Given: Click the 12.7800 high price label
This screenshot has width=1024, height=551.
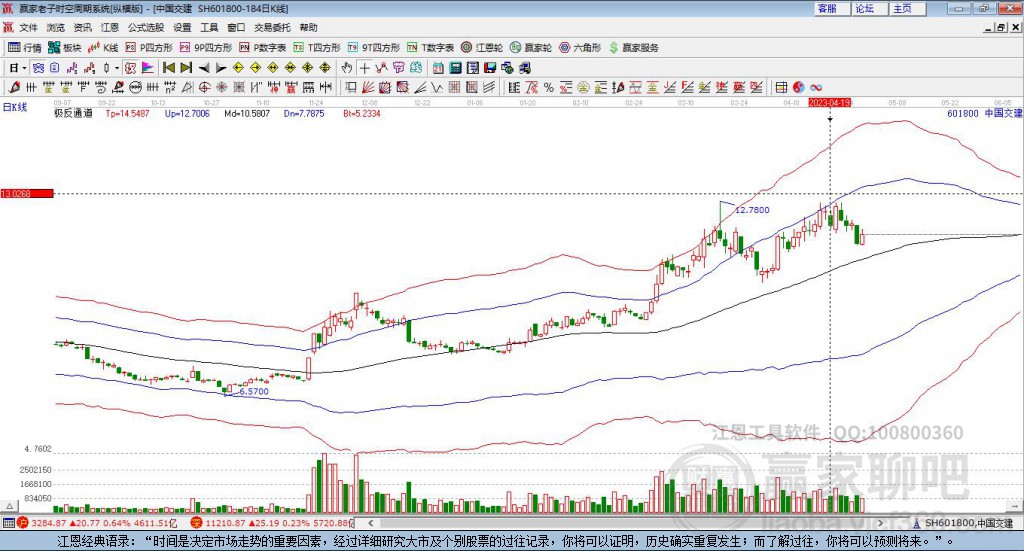Looking at the screenshot, I should [x=752, y=210].
